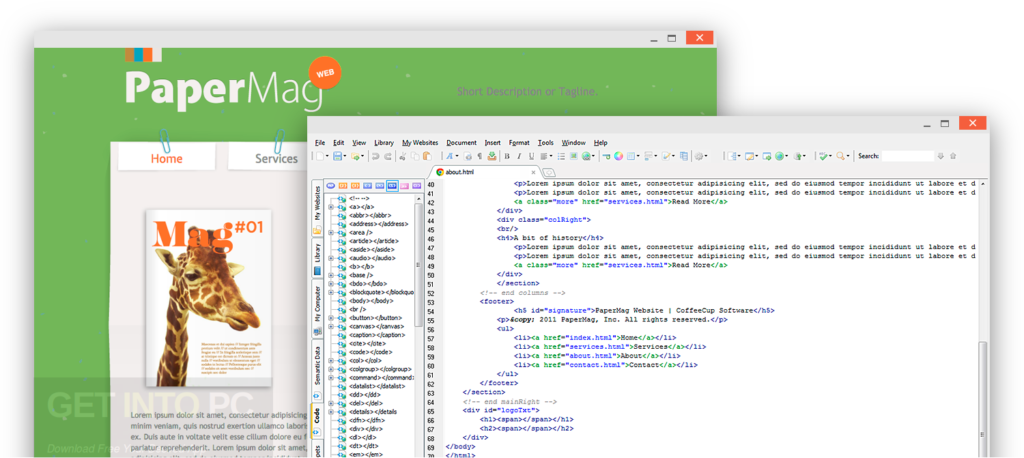Expand the <details> tag node
This screenshot has height=458, width=1024.
[x=331, y=412]
